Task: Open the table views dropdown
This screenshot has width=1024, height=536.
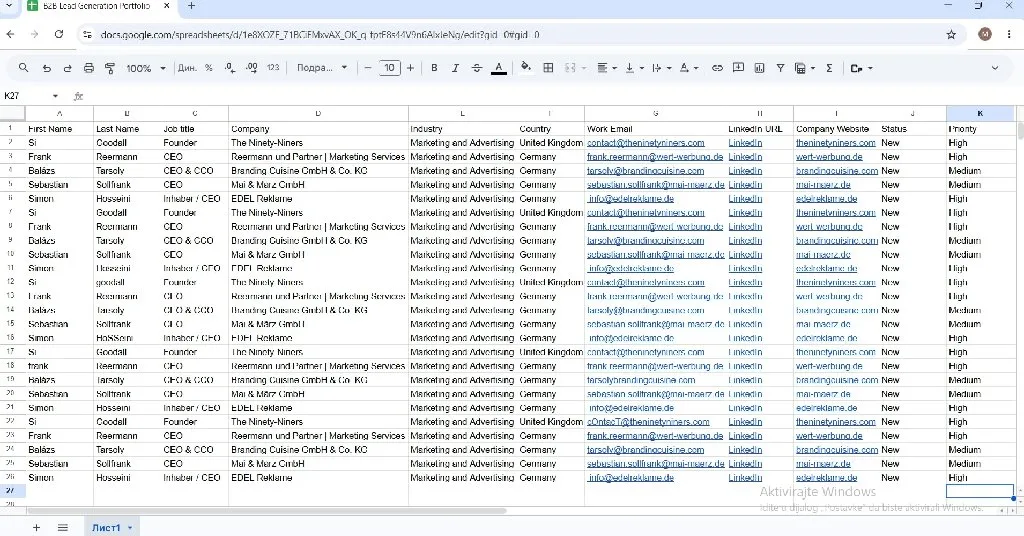Action: [x=805, y=68]
